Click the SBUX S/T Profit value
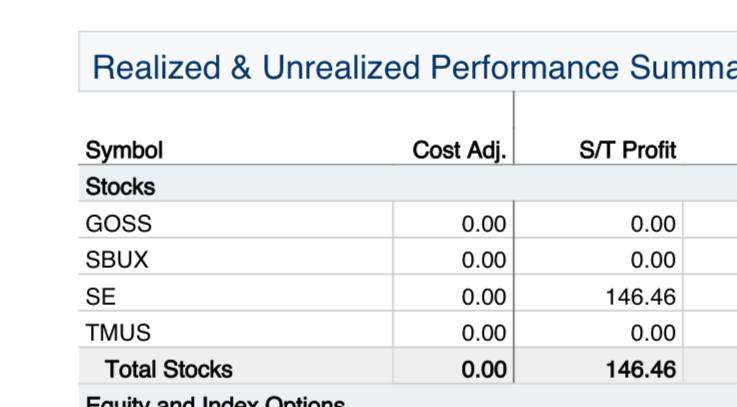The height and width of the screenshot is (407, 737). (x=653, y=260)
